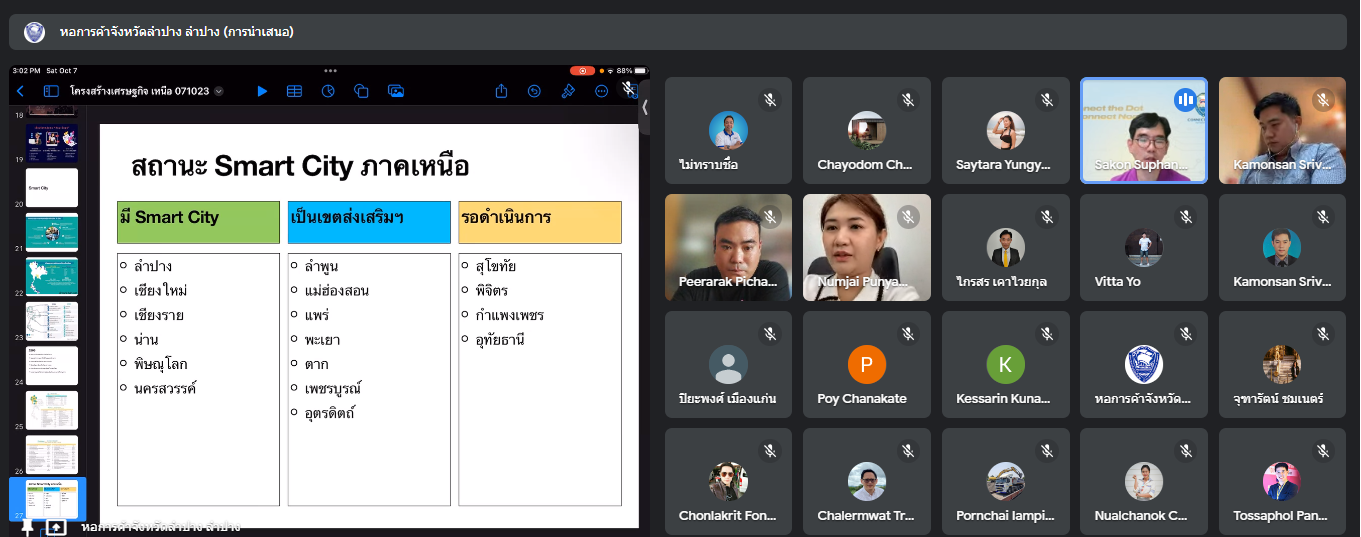Click the insert shape icon in Keynote toolbar
This screenshot has height=537, width=1361.
click(362, 91)
